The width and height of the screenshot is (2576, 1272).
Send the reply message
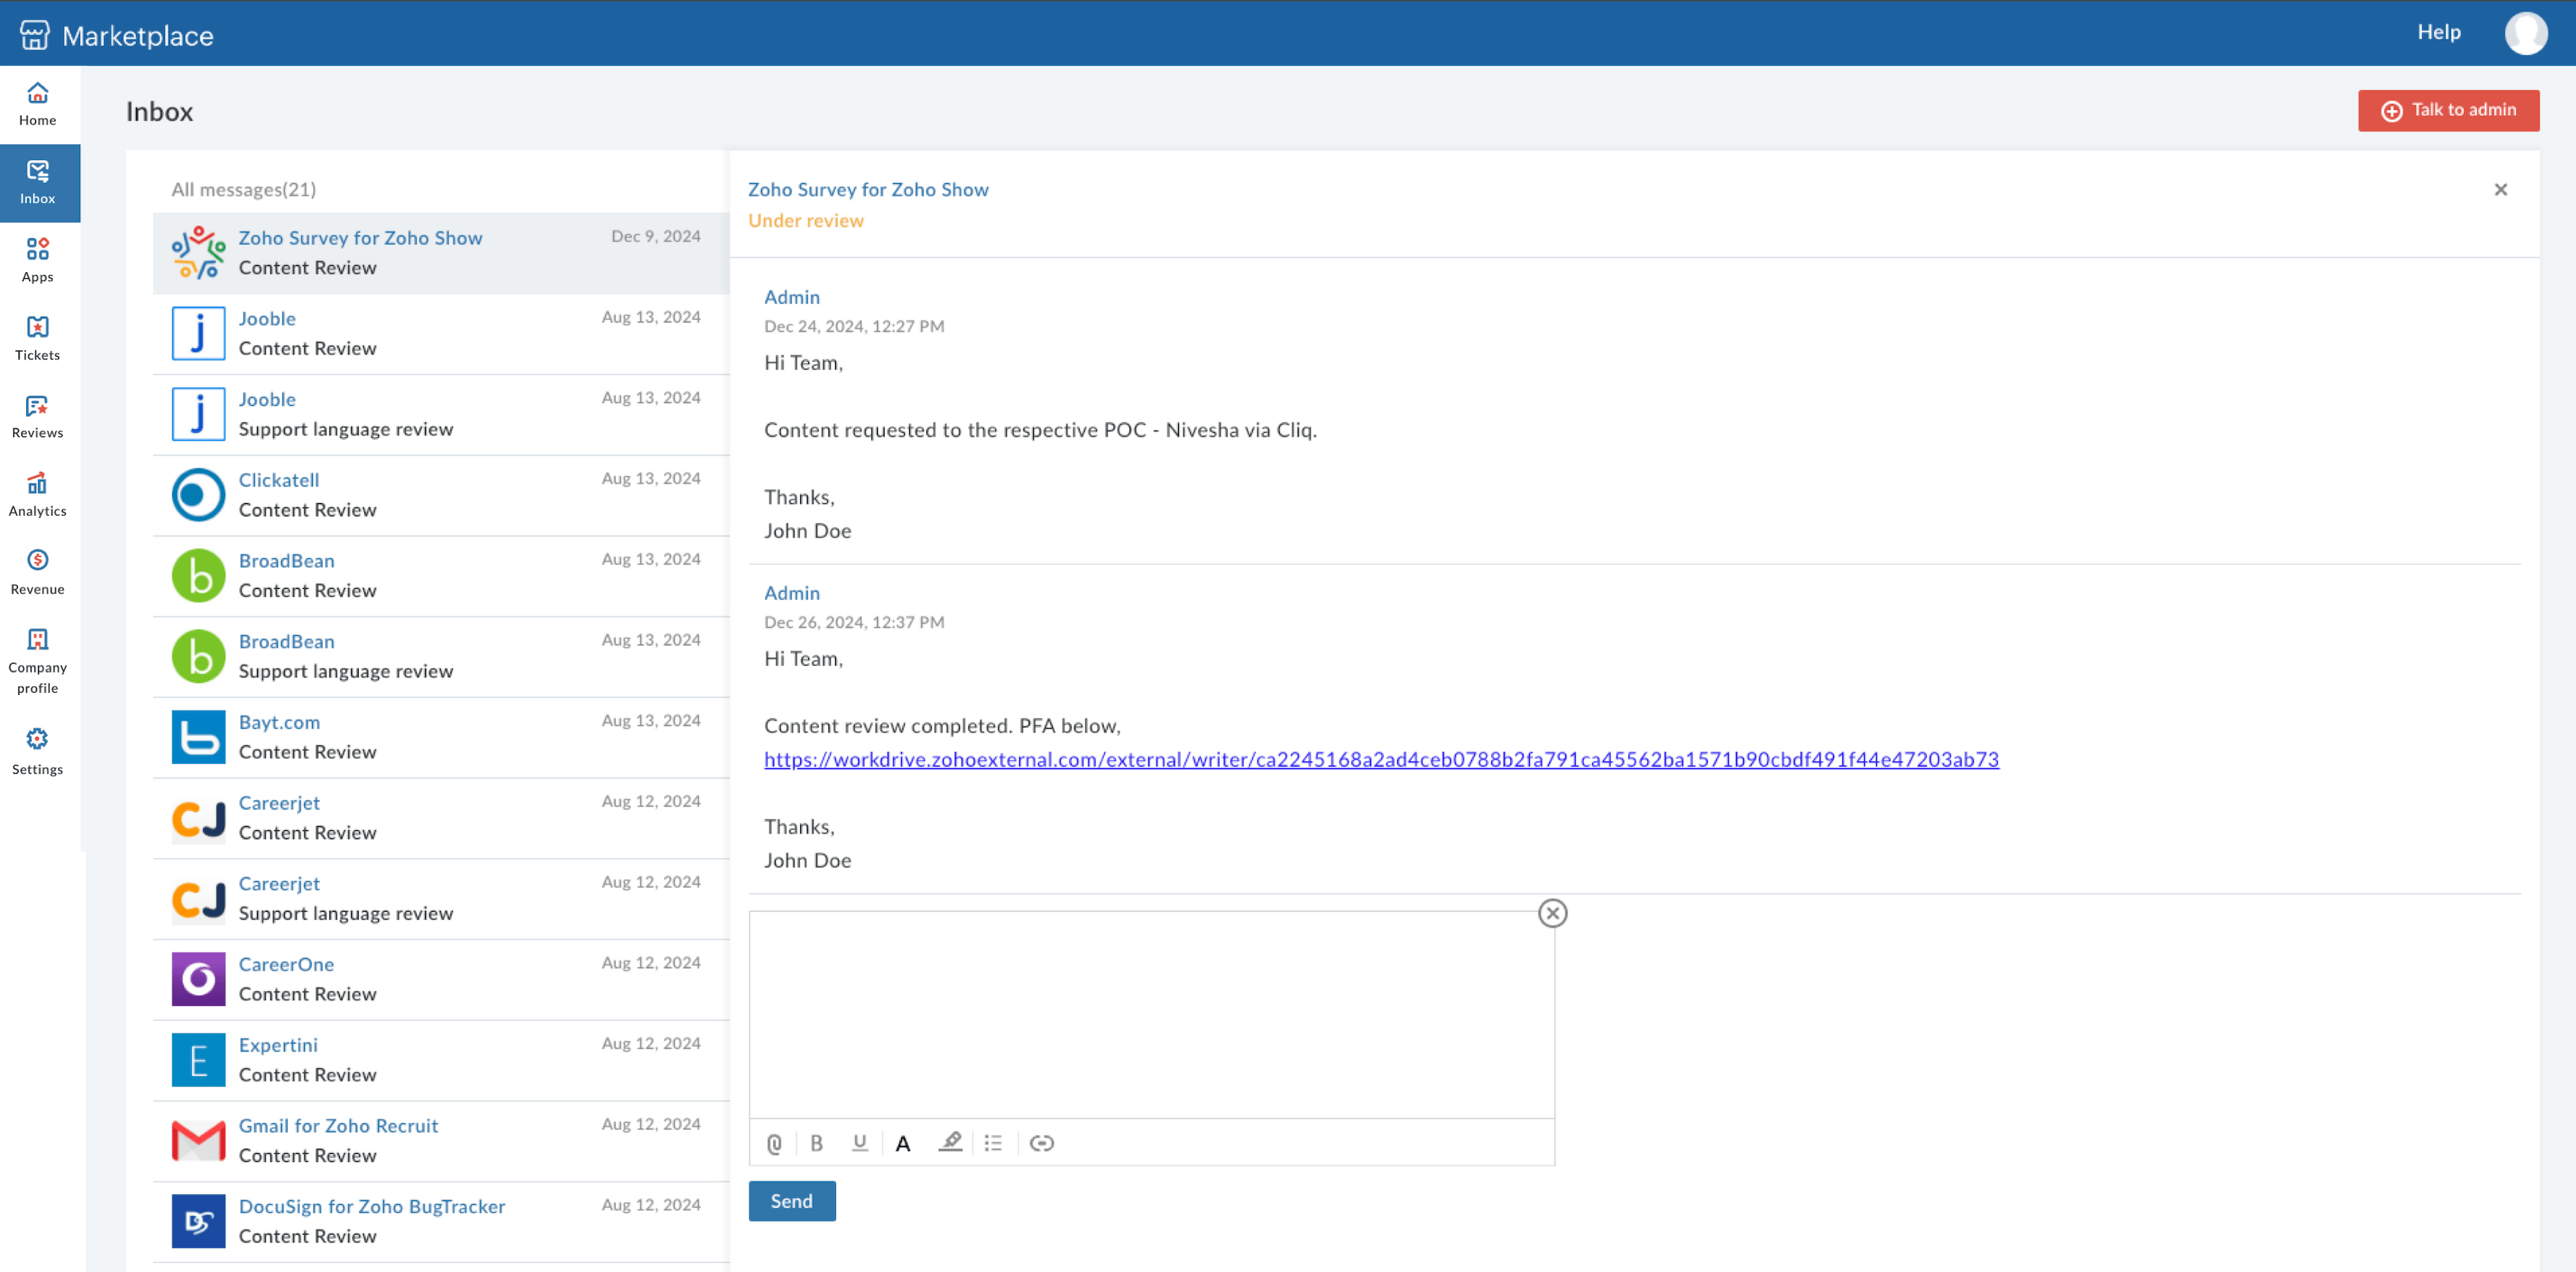click(x=792, y=1201)
